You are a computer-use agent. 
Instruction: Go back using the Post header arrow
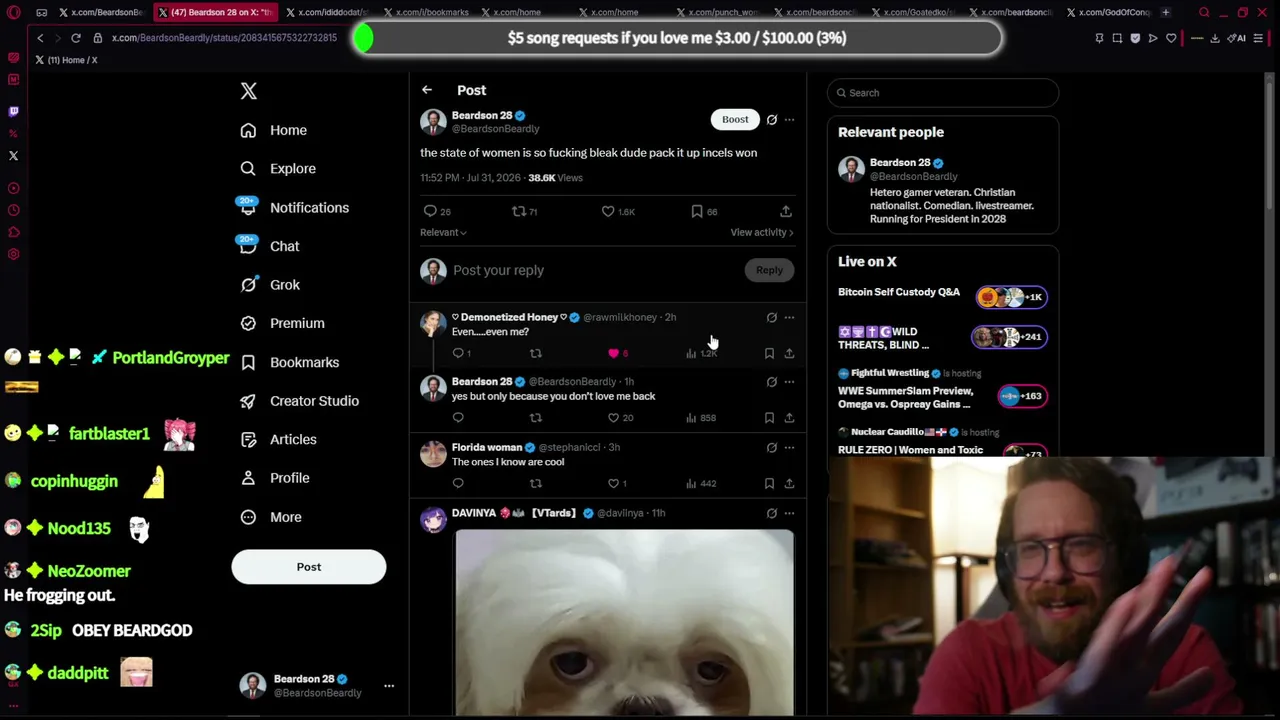(x=427, y=90)
